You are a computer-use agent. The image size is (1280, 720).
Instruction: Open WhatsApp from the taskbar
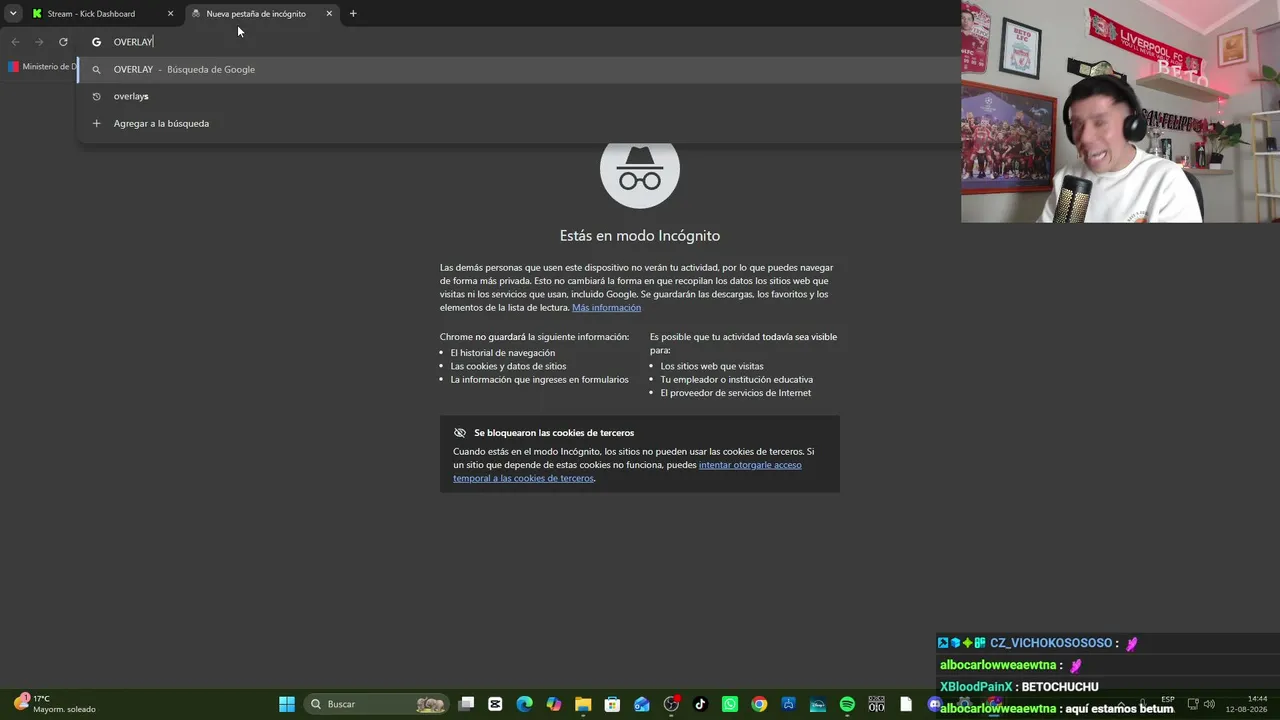730,704
